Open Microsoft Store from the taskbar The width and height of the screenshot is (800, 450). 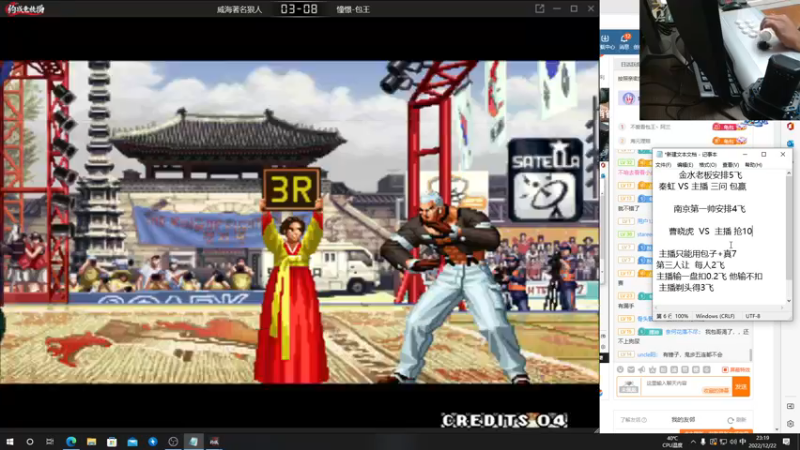pyautogui.click(x=112, y=441)
